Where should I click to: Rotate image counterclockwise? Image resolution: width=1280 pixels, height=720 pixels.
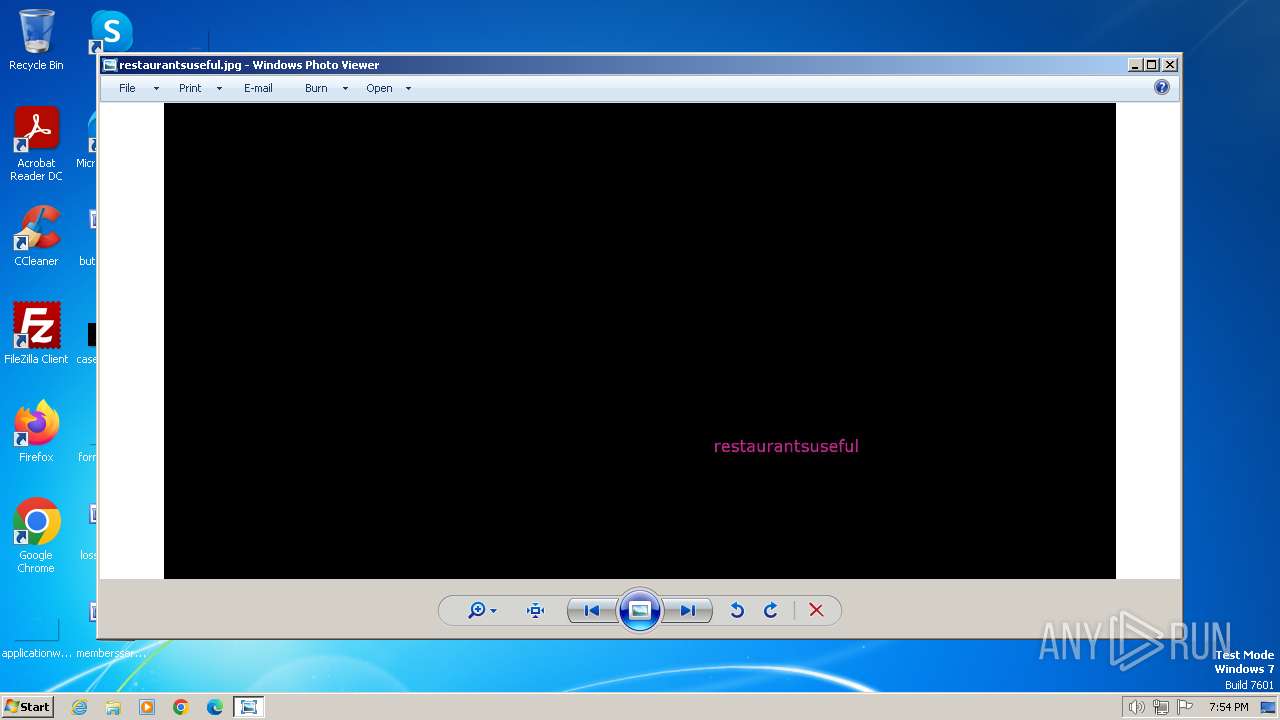coord(737,610)
